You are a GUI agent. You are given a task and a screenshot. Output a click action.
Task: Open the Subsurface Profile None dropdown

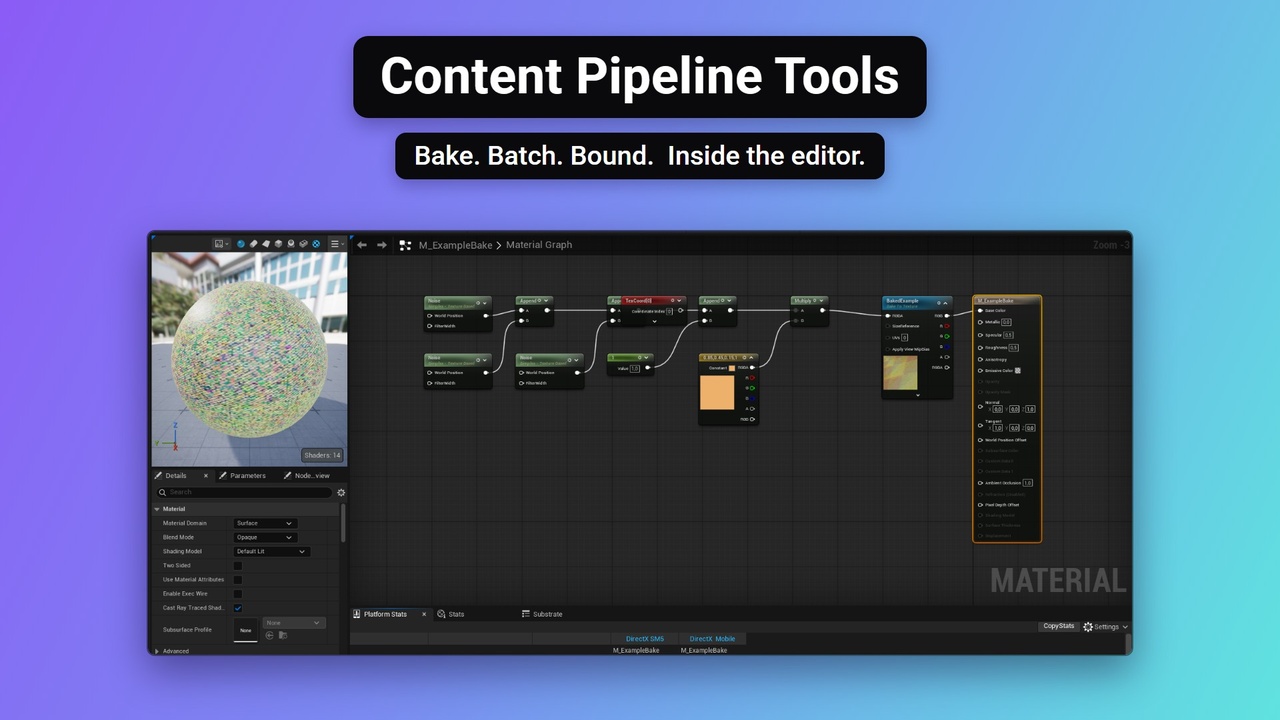point(294,623)
